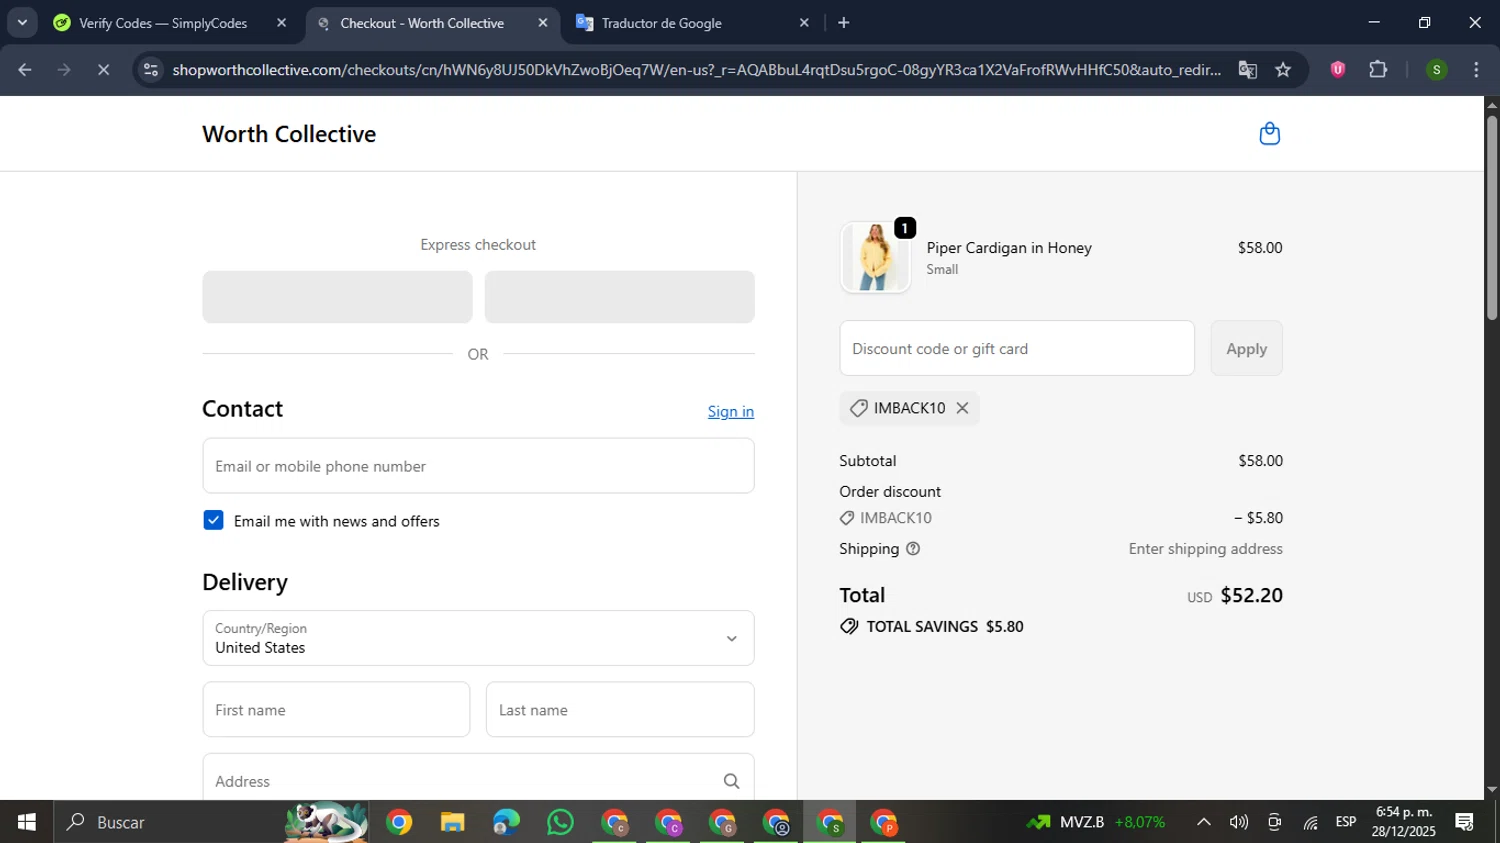Expand the Country/Region dropdown
The image size is (1500, 843).
tap(478, 638)
